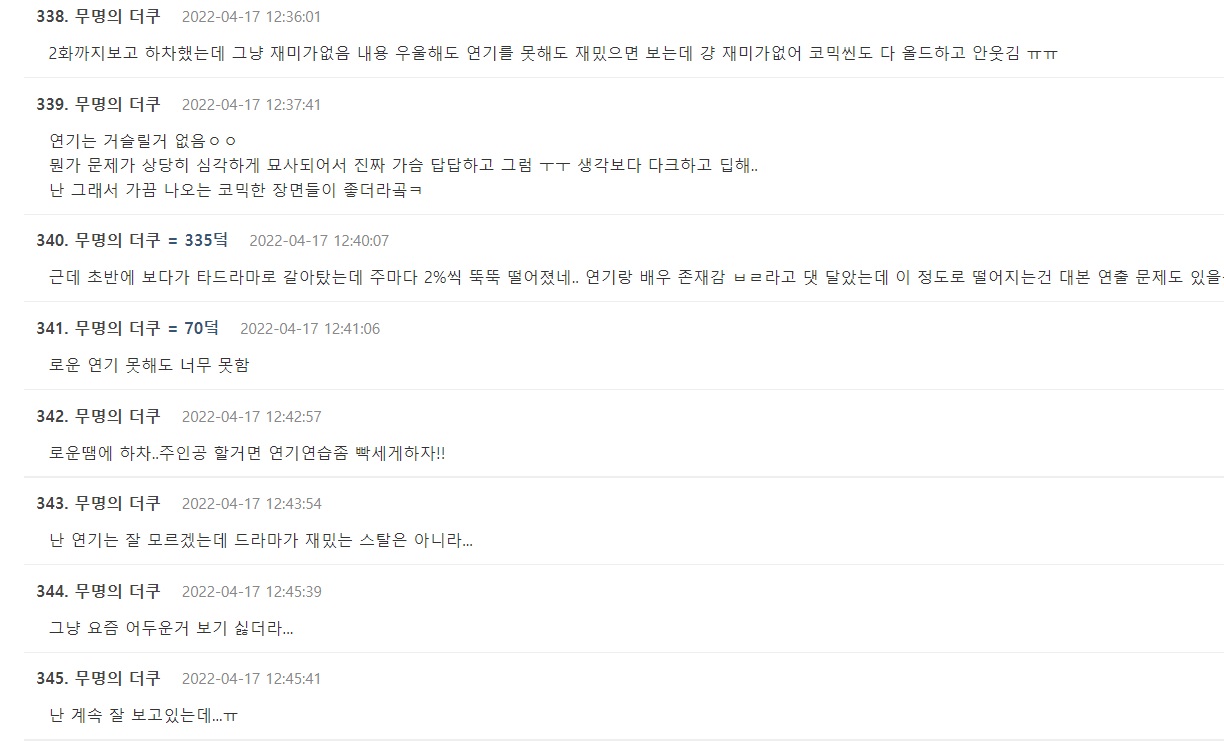The height and width of the screenshot is (741, 1224).
Task: Click the text of comment 338
Action: pyautogui.click(x=553, y=54)
